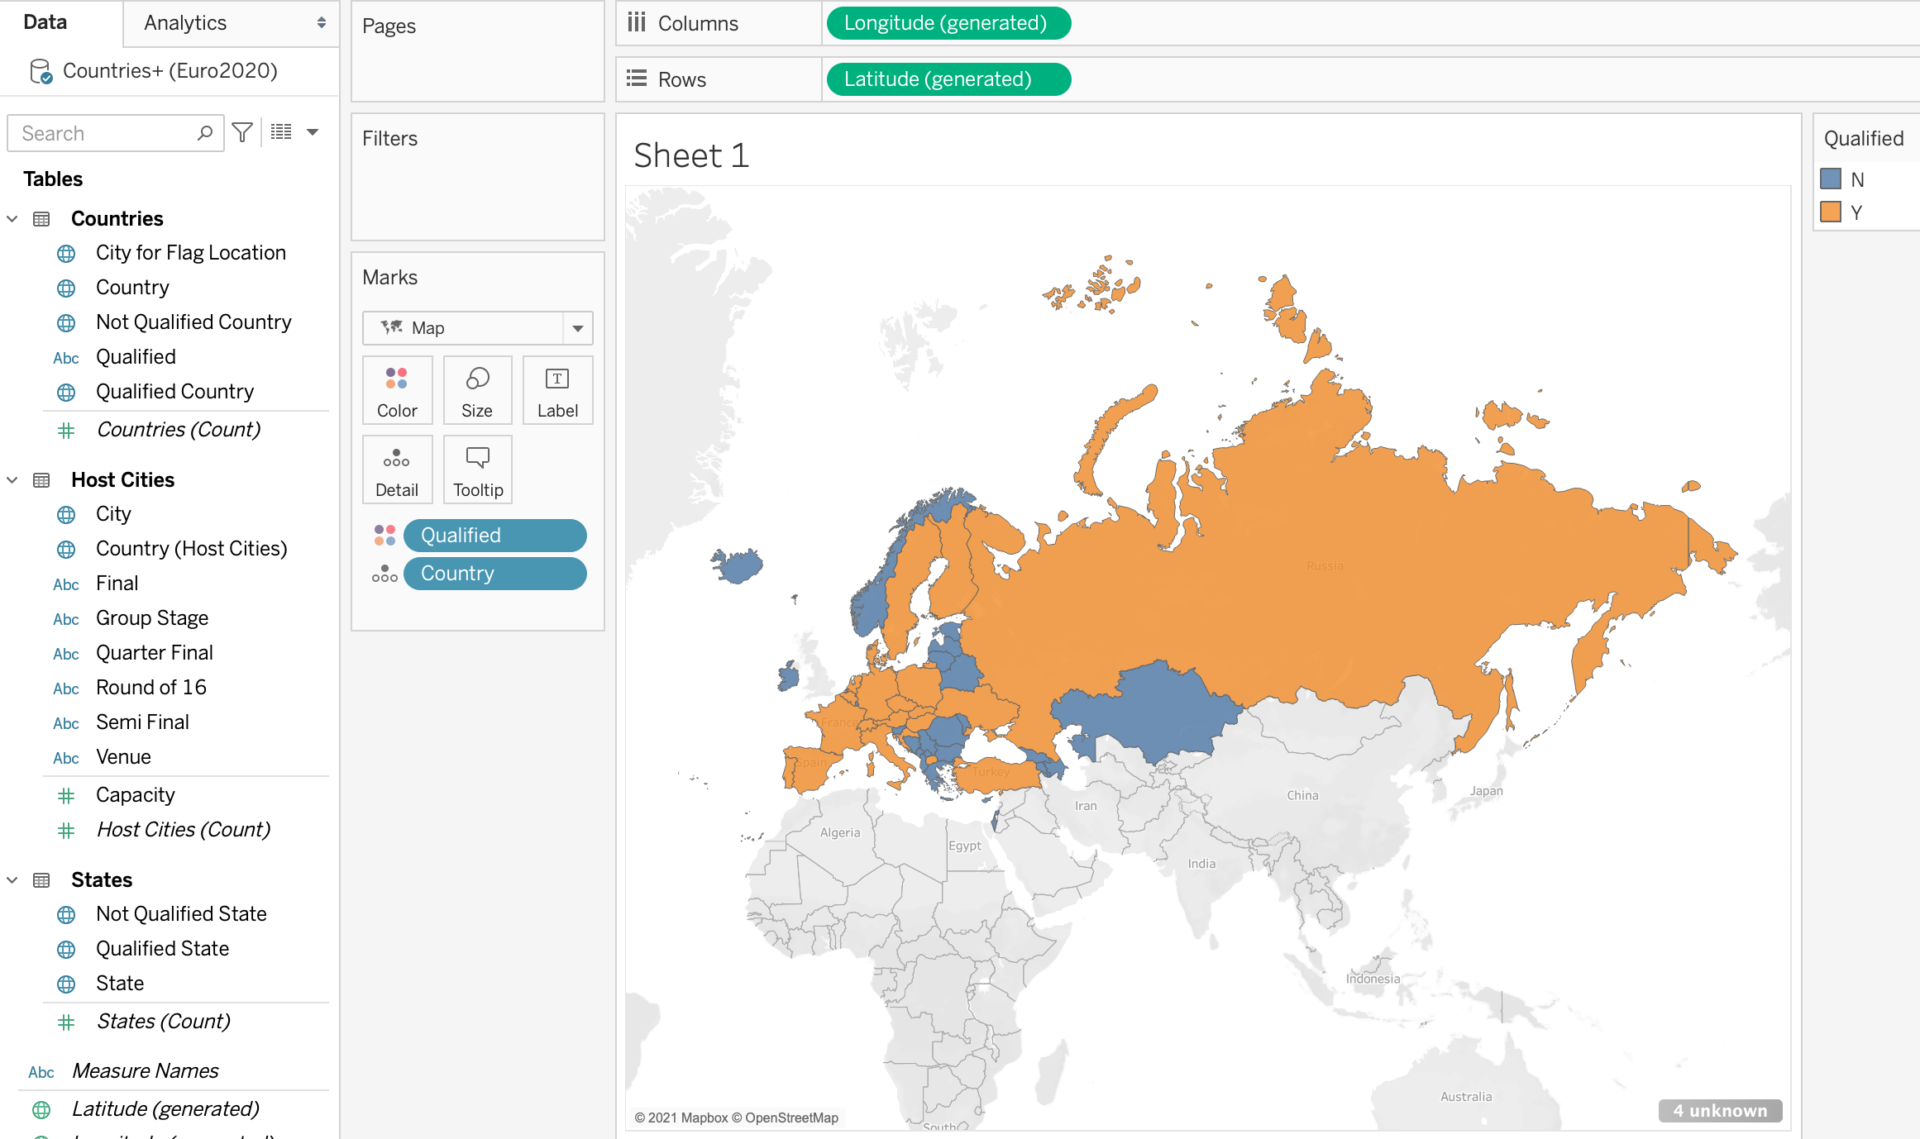Open the OpenStreetMap attribution link
Viewport: 1920px width, 1139px height.
[790, 1117]
